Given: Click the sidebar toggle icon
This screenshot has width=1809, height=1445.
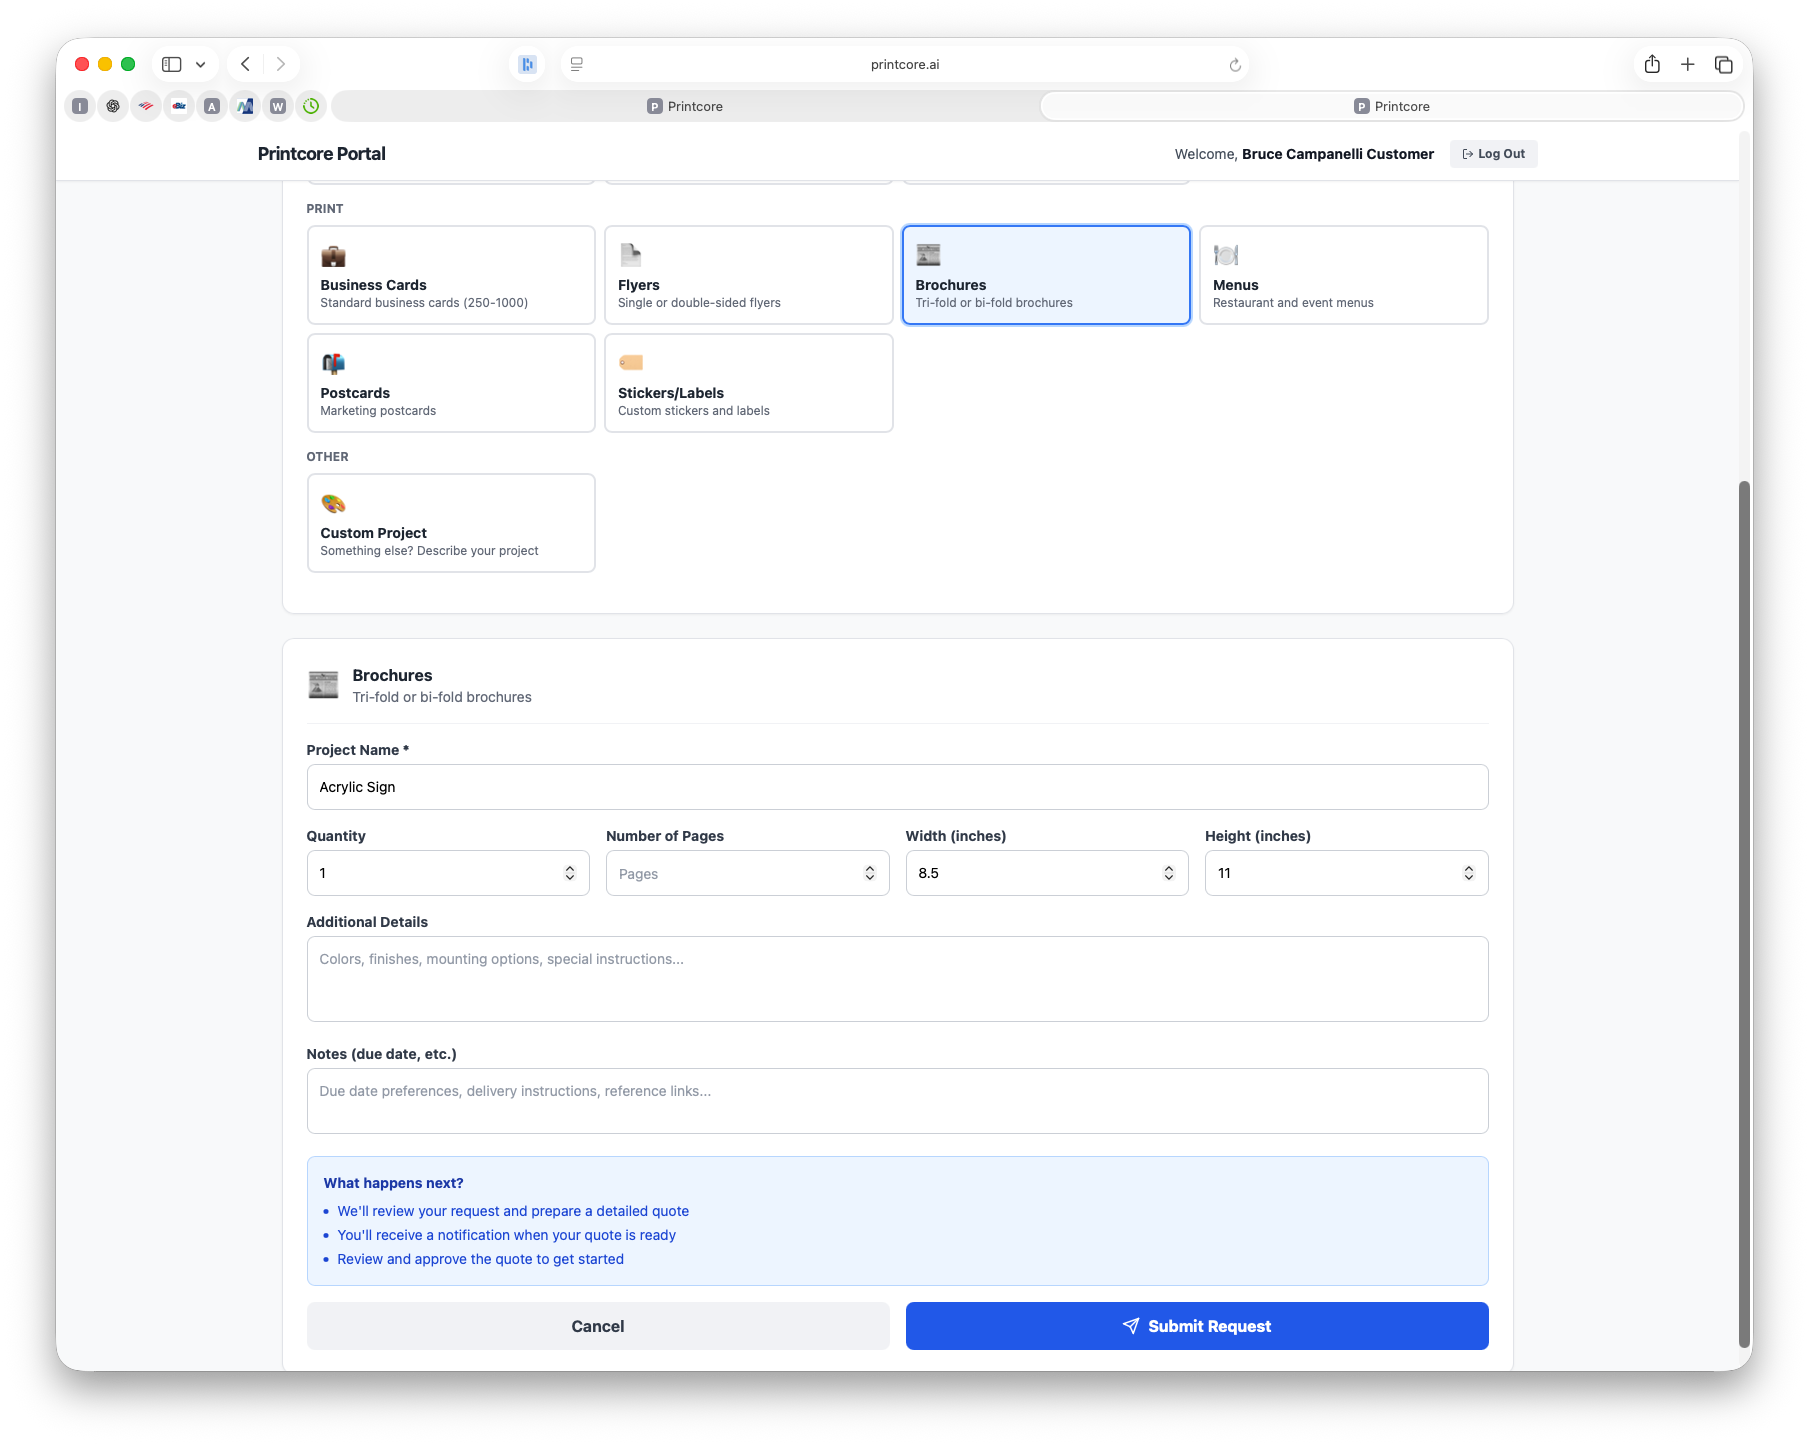Looking at the screenshot, I should [x=170, y=63].
